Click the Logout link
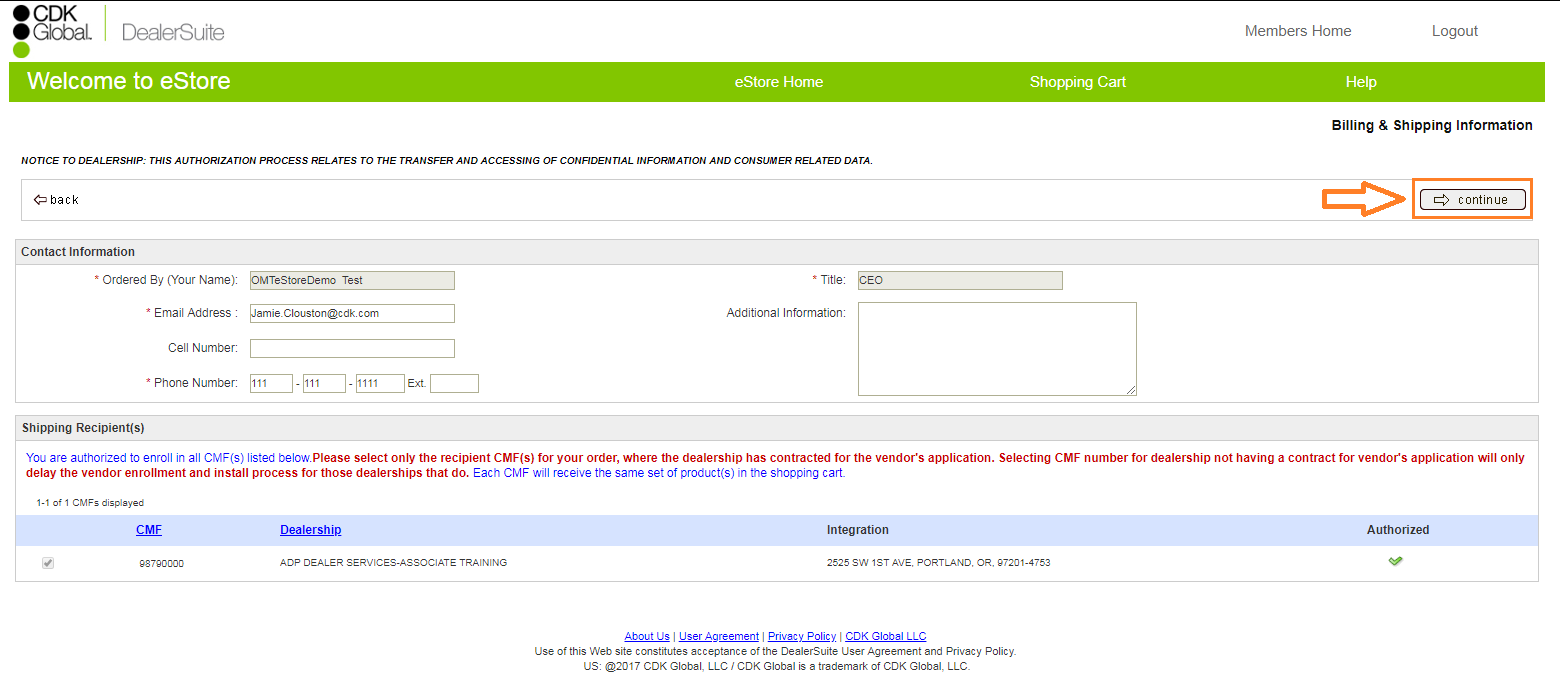This screenshot has height=687, width=1560. pyautogui.click(x=1454, y=31)
